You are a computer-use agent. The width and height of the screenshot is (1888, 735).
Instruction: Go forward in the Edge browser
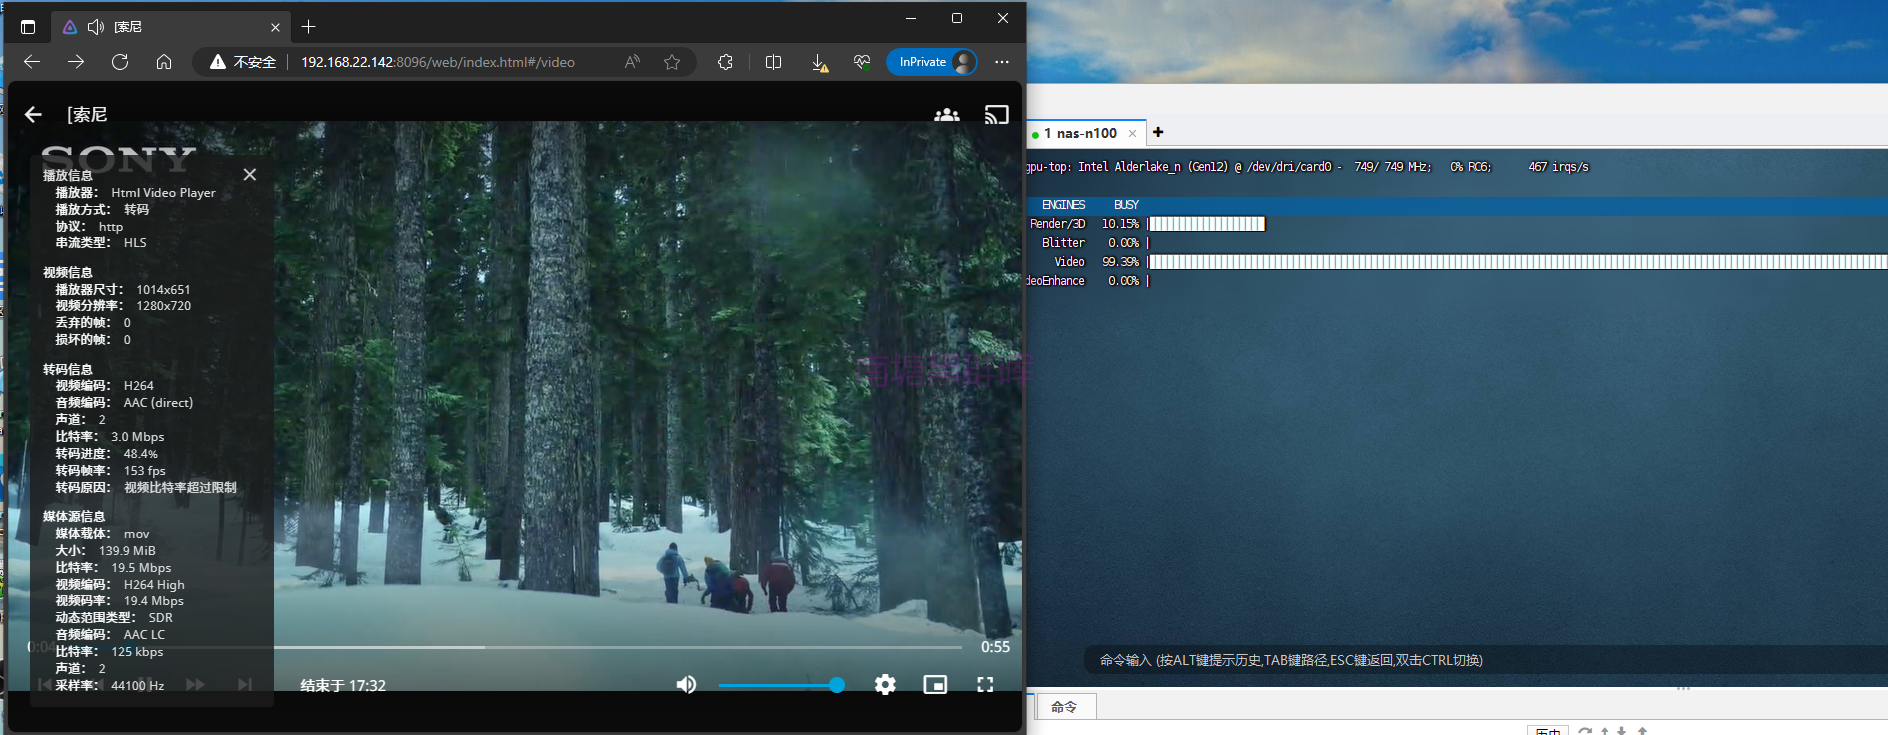(x=76, y=62)
